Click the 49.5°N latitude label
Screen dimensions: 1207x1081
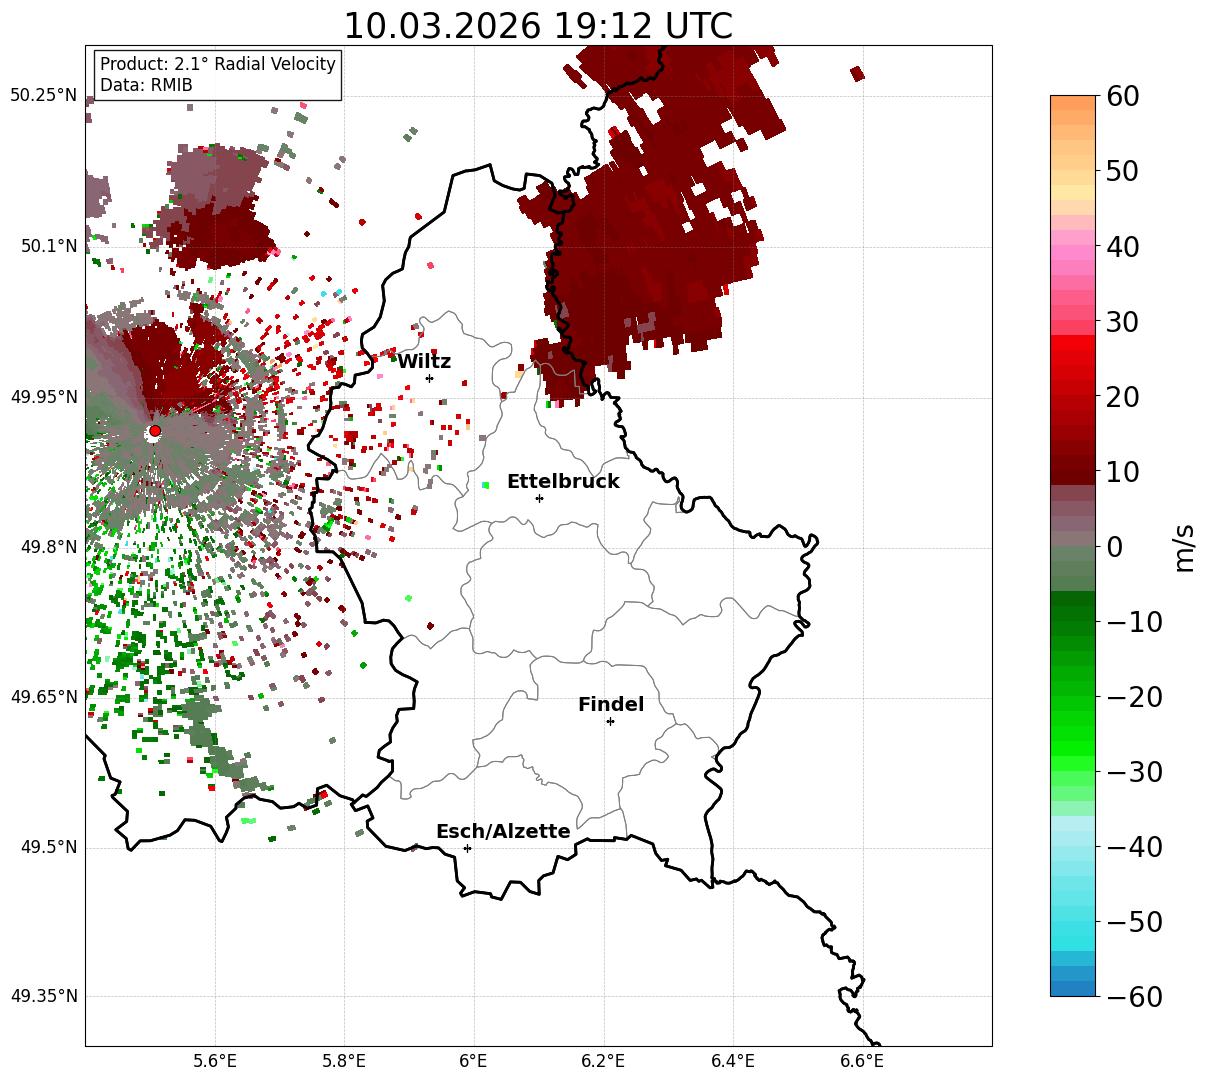48,847
